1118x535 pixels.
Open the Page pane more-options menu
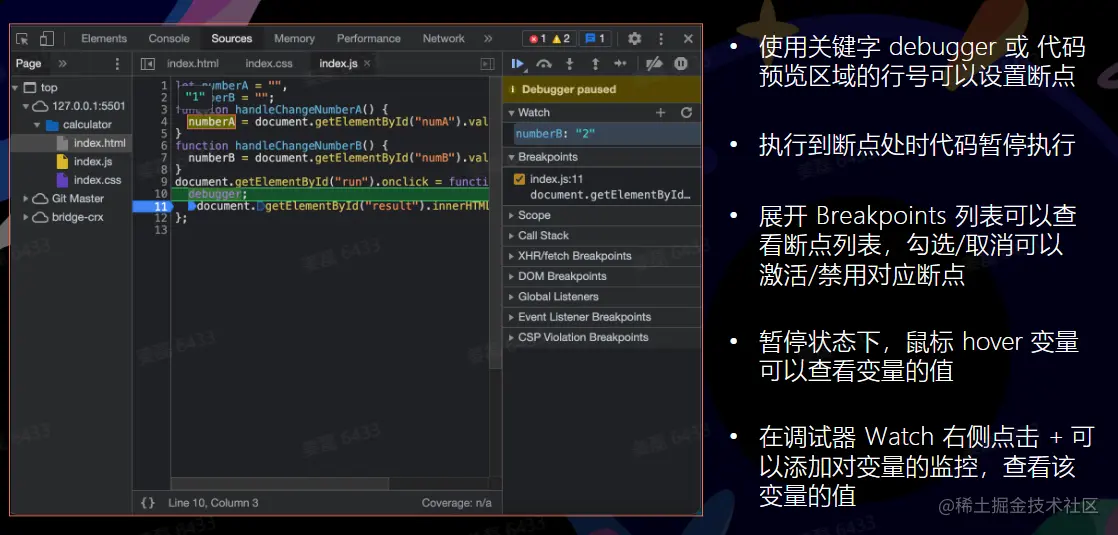pyautogui.click(x=118, y=63)
